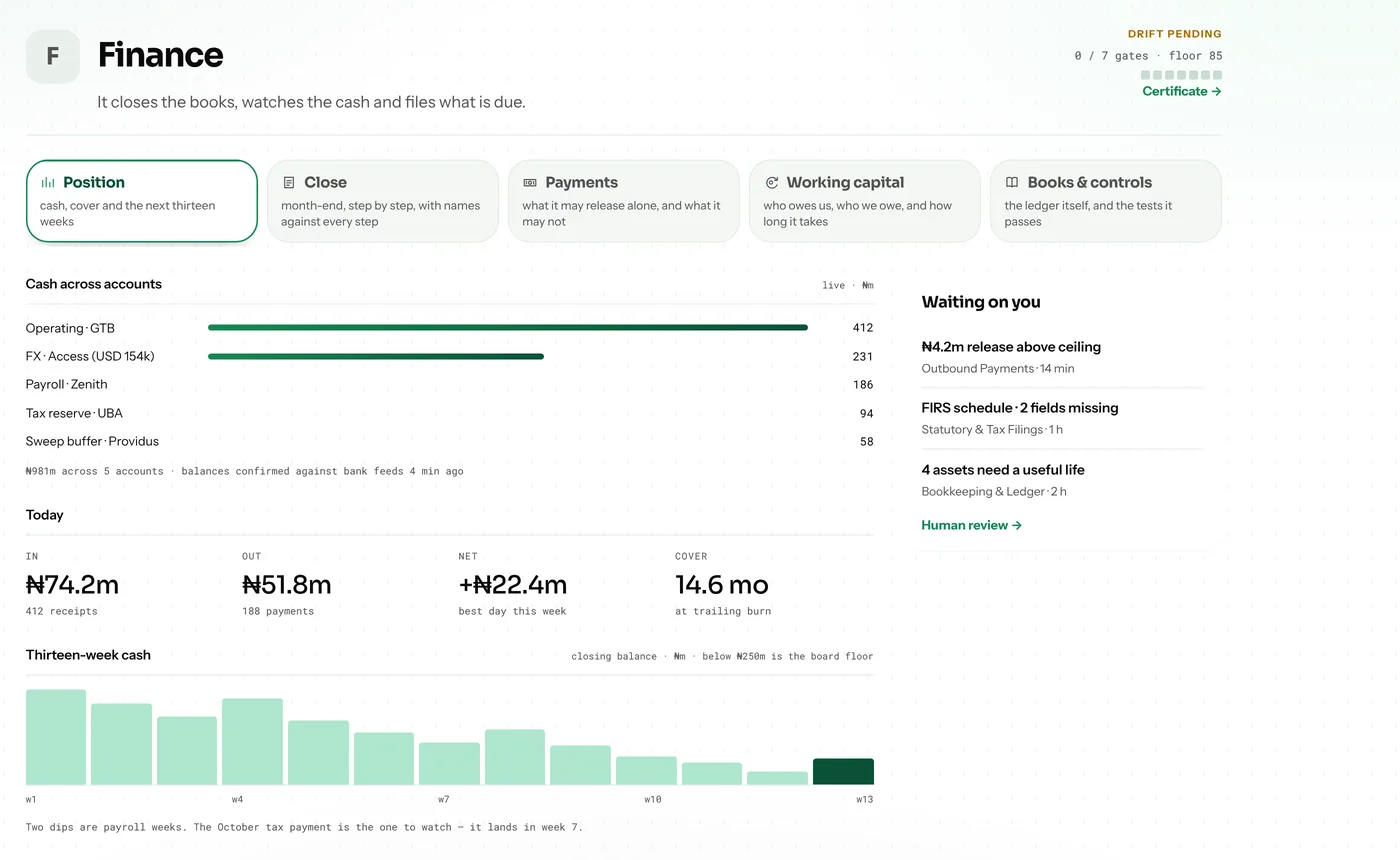Click the live · ₦m indicator
1400x860 pixels.
tap(848, 285)
